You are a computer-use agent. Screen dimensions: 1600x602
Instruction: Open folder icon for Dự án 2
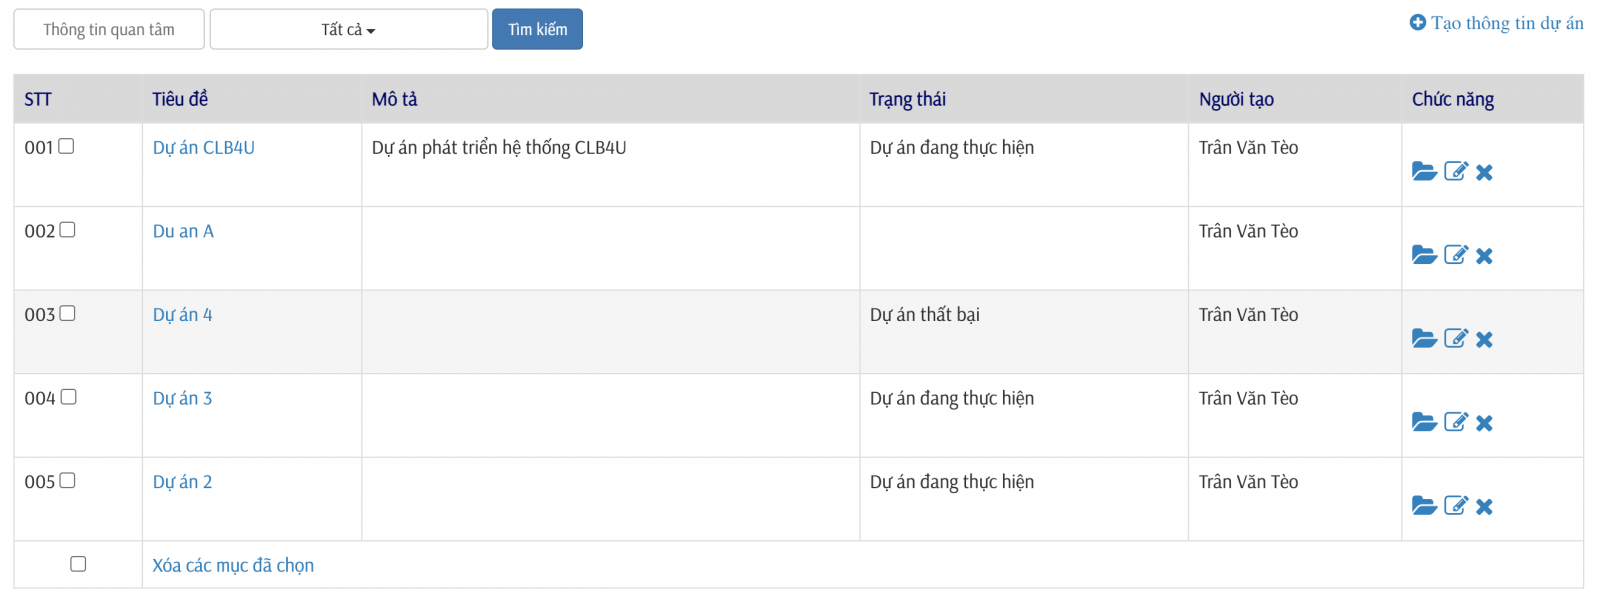[x=1424, y=506]
